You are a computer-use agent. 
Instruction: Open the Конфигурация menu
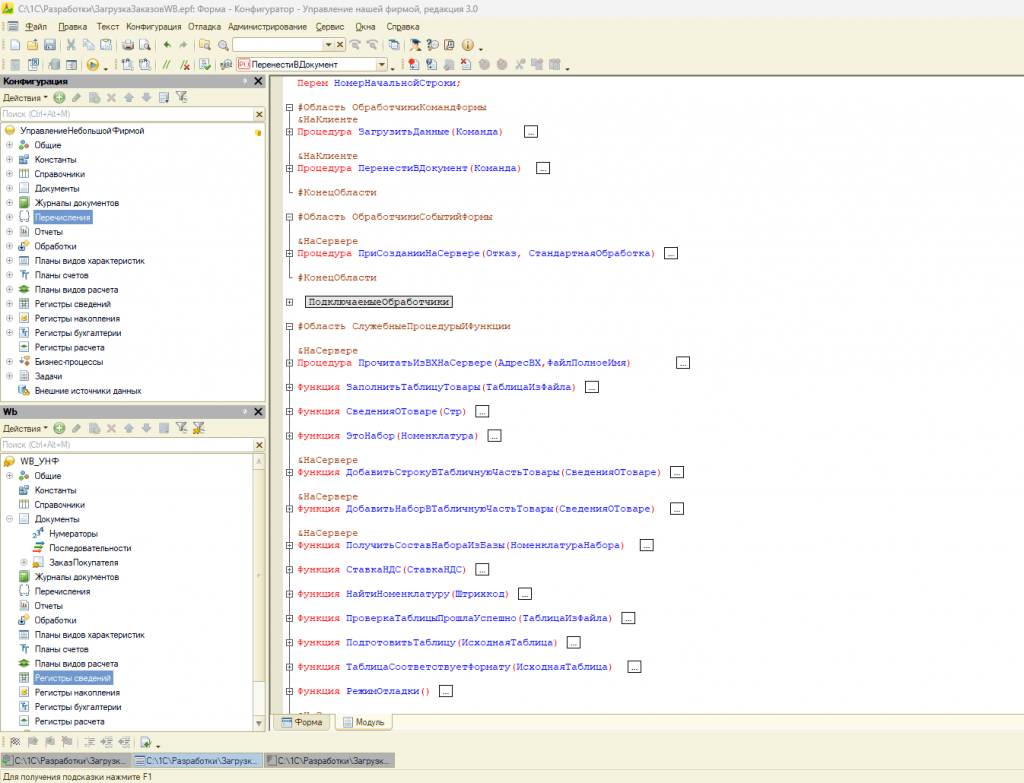coord(153,27)
